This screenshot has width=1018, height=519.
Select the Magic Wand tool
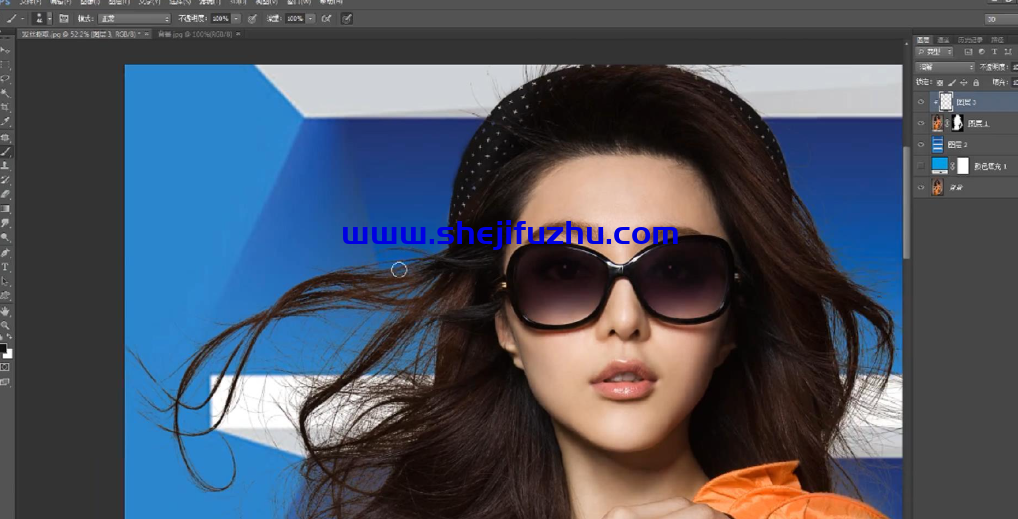click(6, 93)
